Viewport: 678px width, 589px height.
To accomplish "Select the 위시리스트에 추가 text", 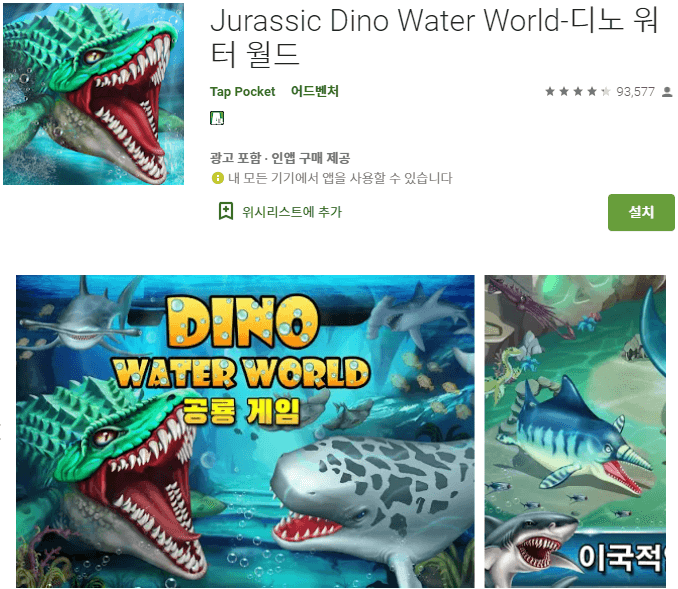I will click(x=292, y=212).
